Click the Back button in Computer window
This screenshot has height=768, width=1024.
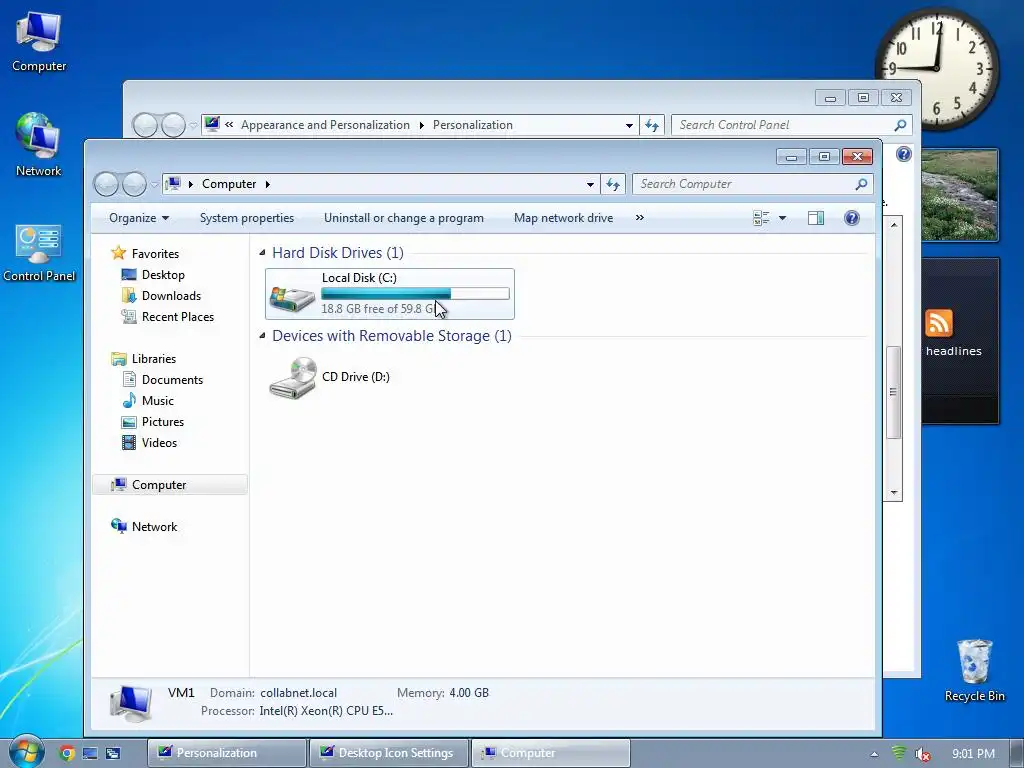(x=106, y=184)
